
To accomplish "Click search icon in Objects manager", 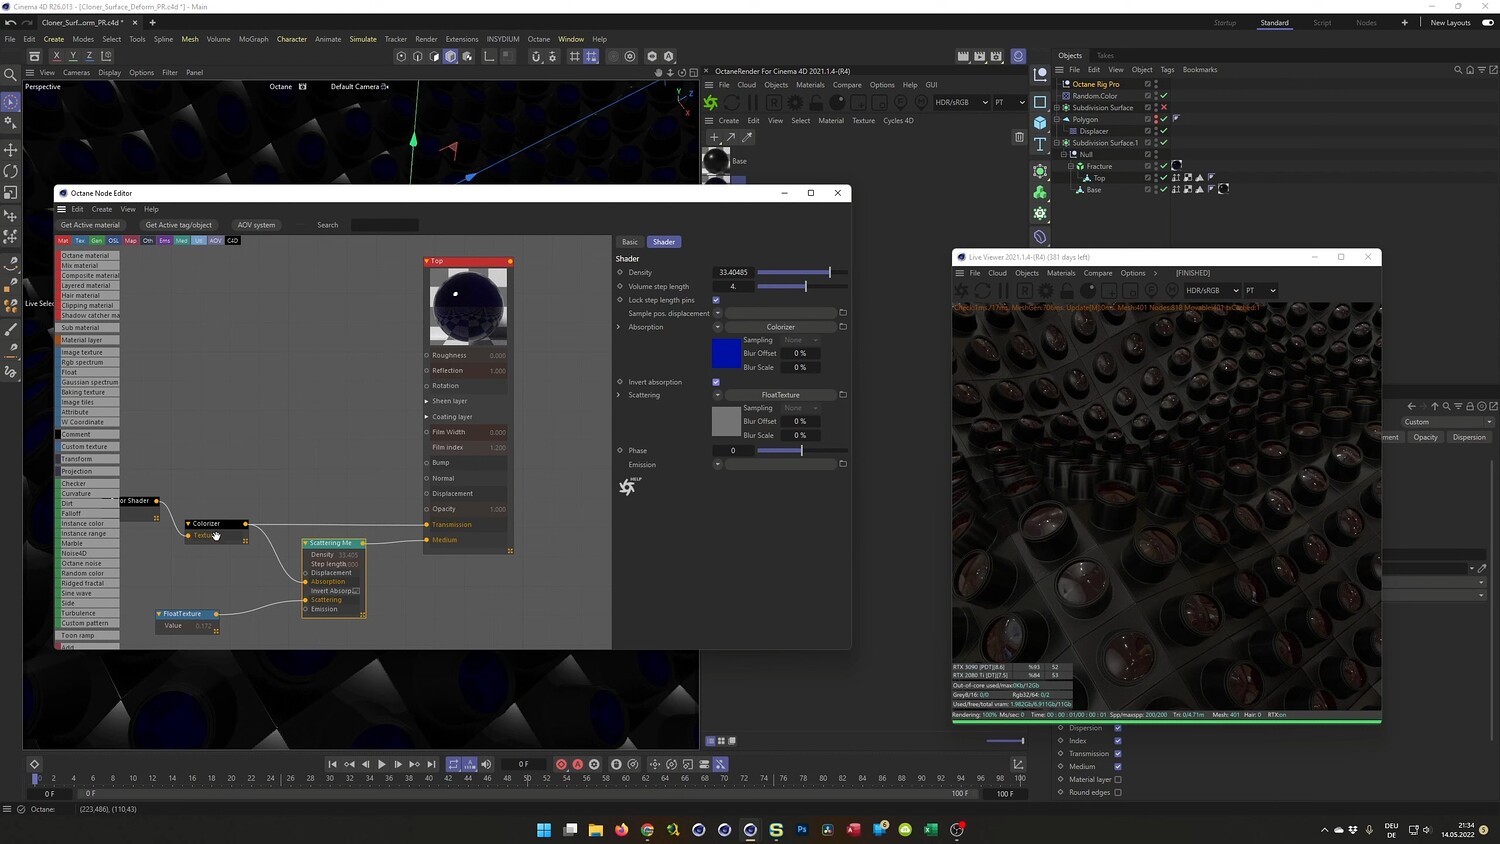I will pos(1458,70).
